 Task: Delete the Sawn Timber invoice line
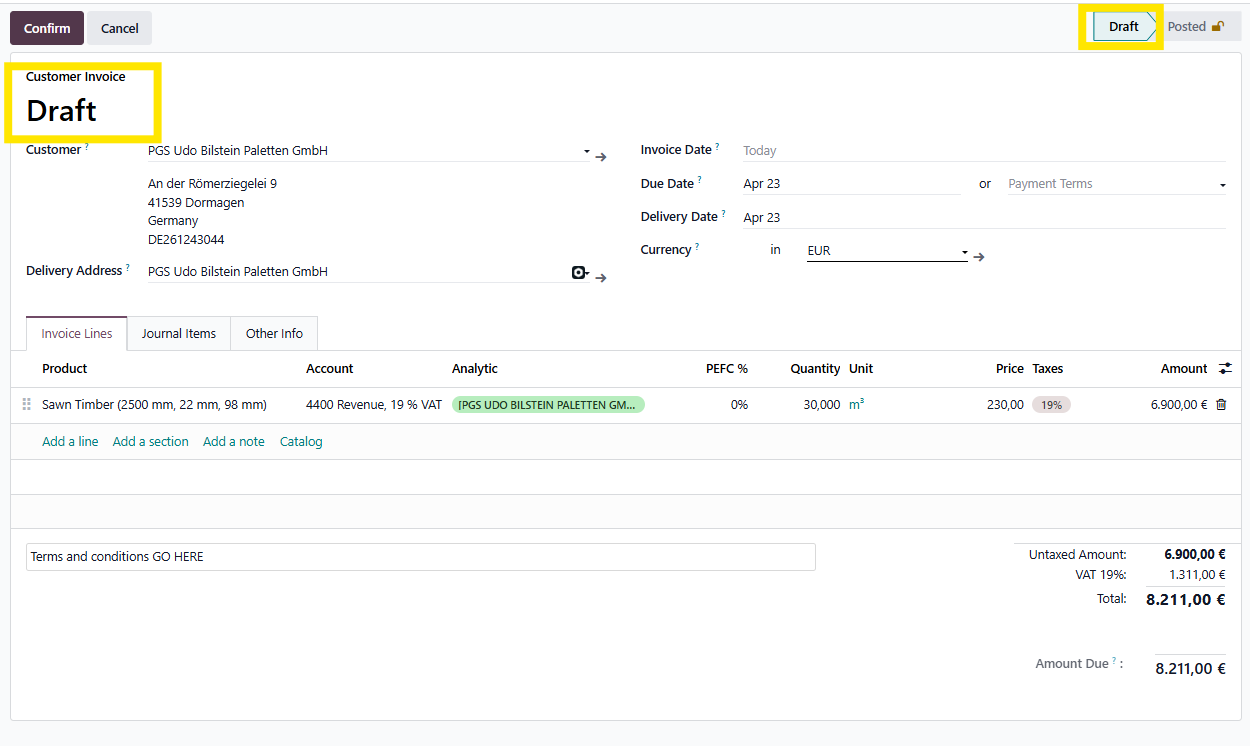point(1221,405)
